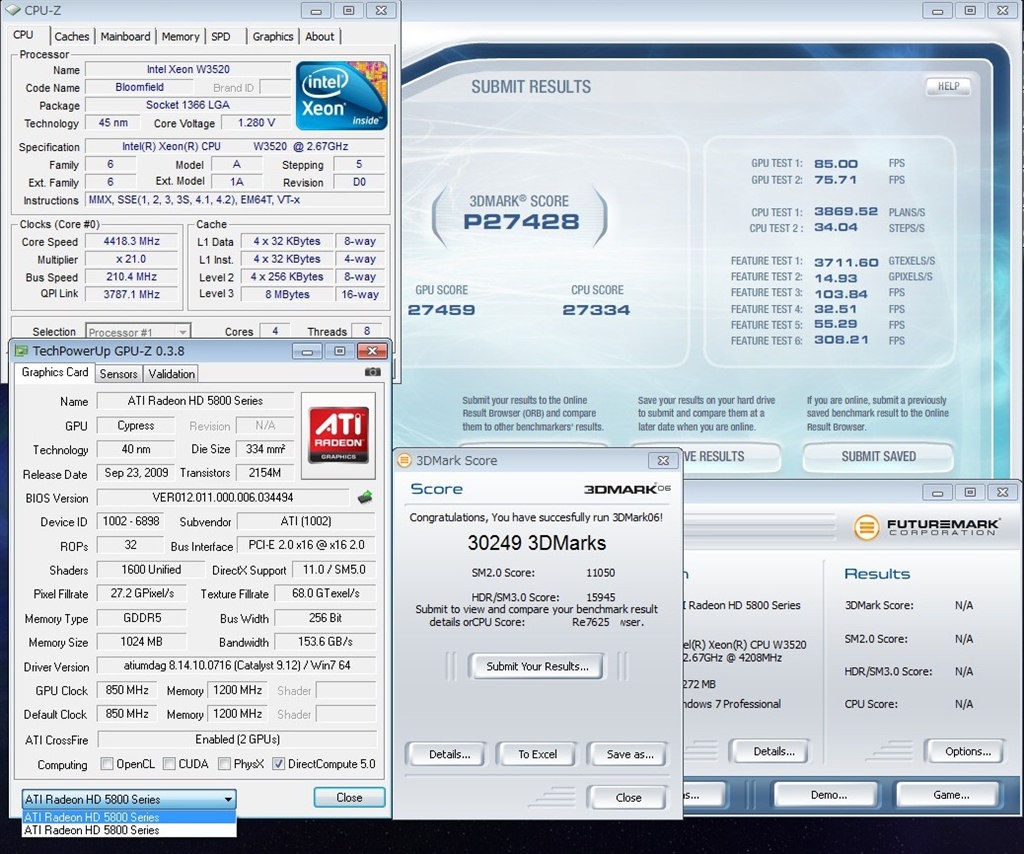Click the GPU-Z screenshot camera icon
This screenshot has width=1024, height=854.
tap(372, 372)
